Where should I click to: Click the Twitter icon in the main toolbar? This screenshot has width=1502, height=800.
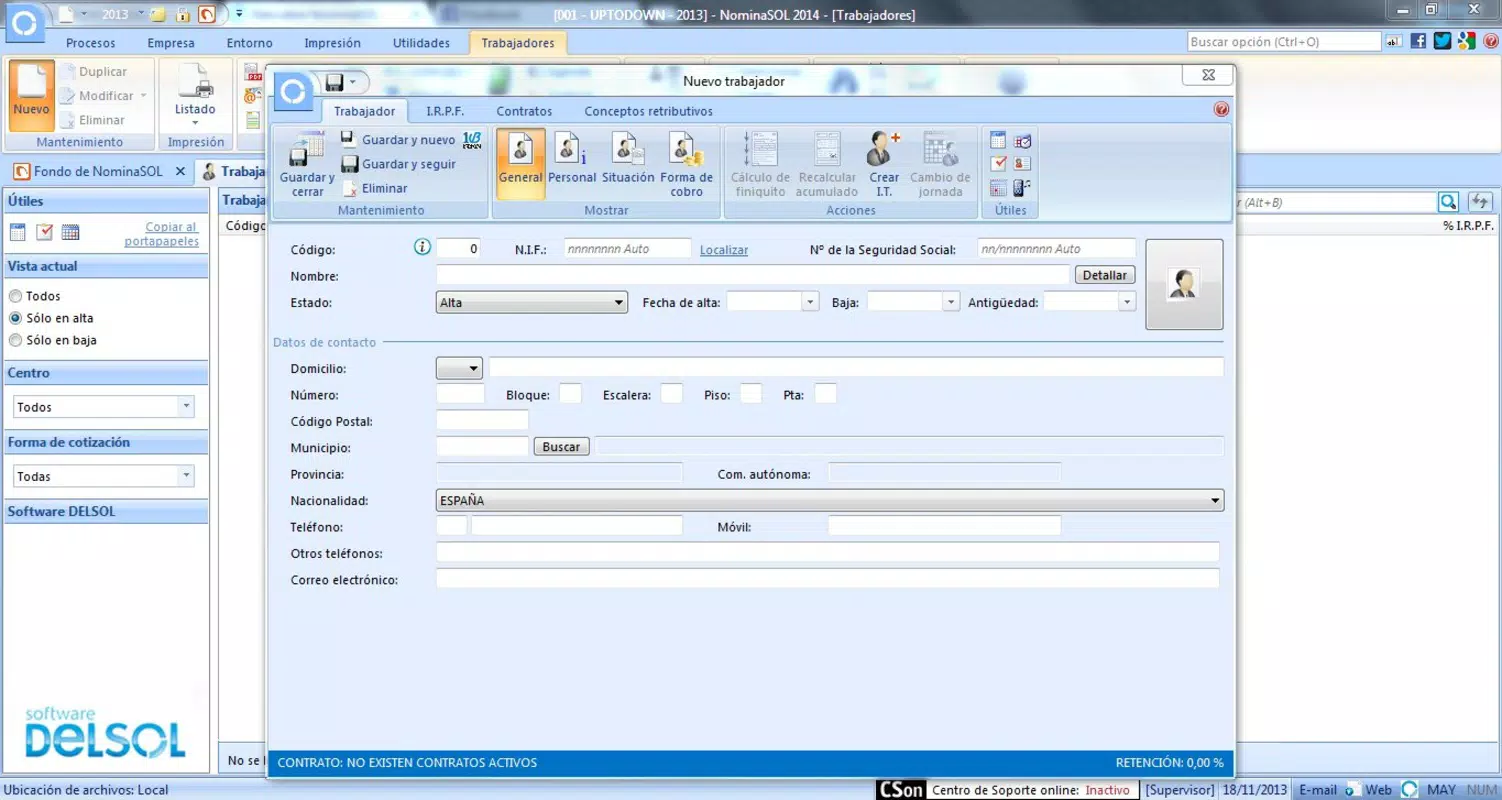1442,41
